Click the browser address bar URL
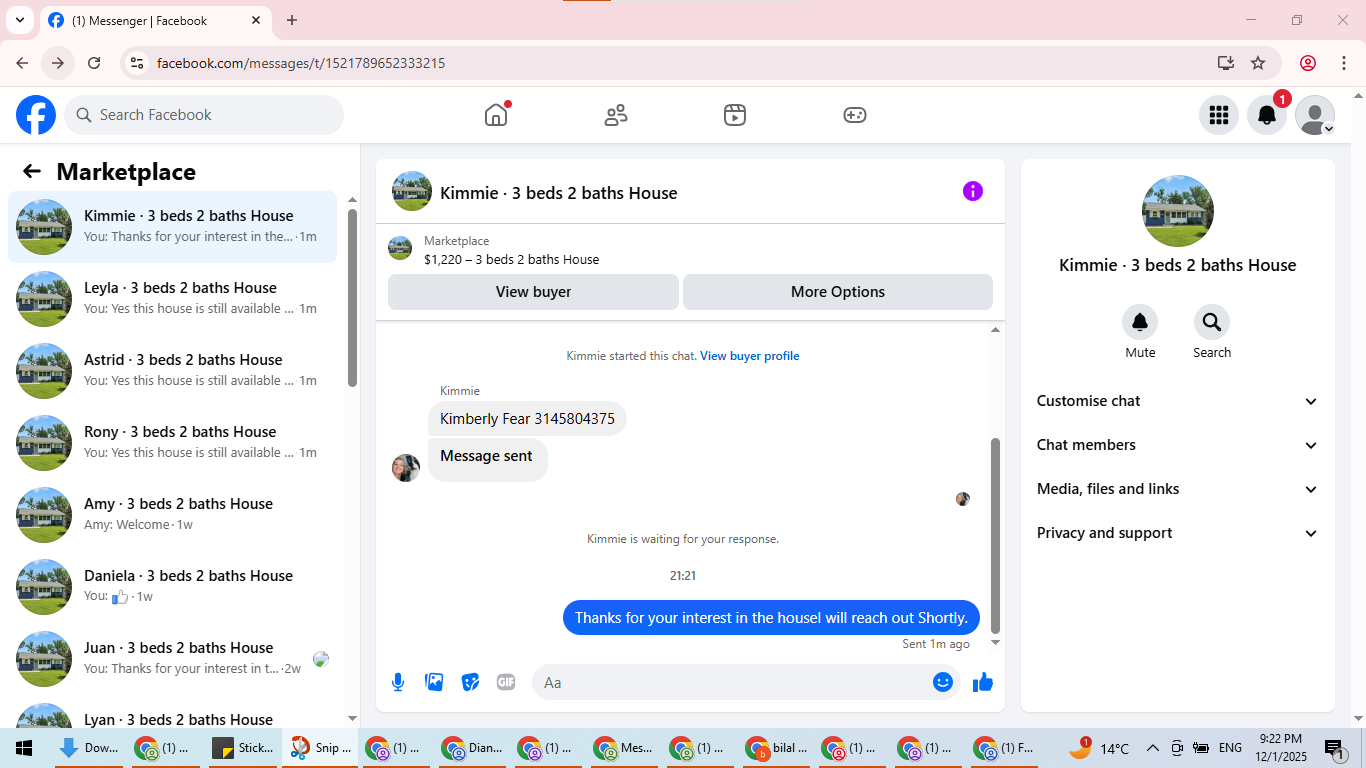This screenshot has height=768, width=1366. pos(301,63)
